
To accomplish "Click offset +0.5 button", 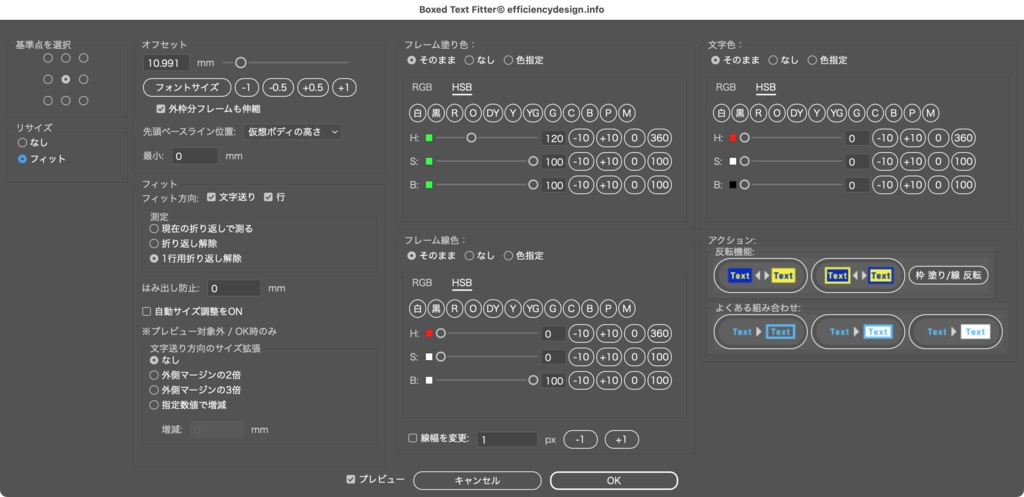I will [x=313, y=88].
